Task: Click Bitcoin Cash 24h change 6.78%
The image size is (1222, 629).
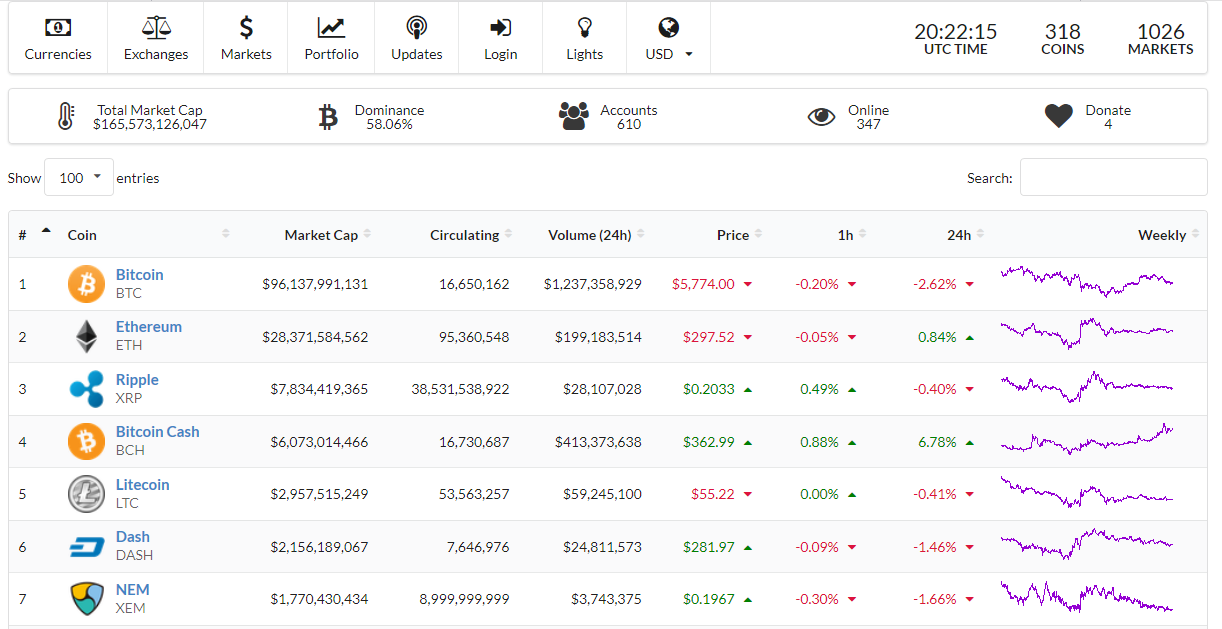Action: pos(938,442)
